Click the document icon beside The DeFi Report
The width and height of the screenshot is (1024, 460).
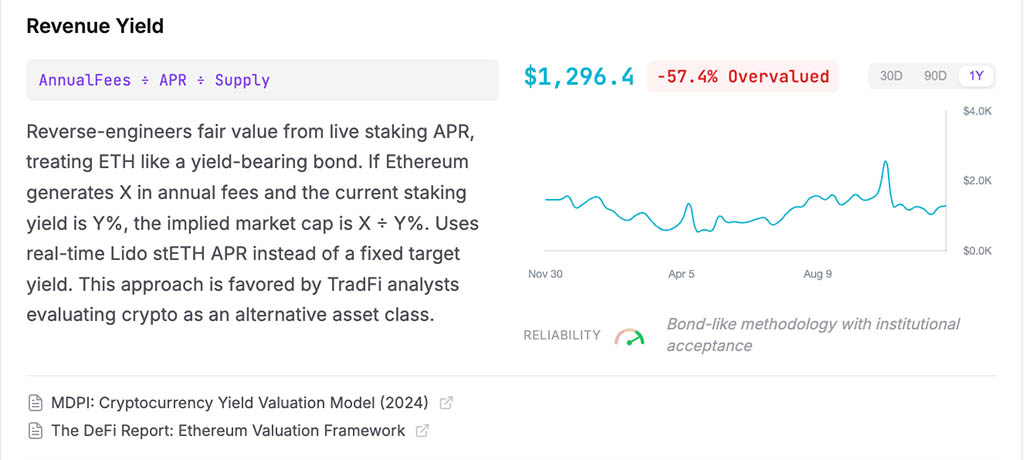pos(36,431)
